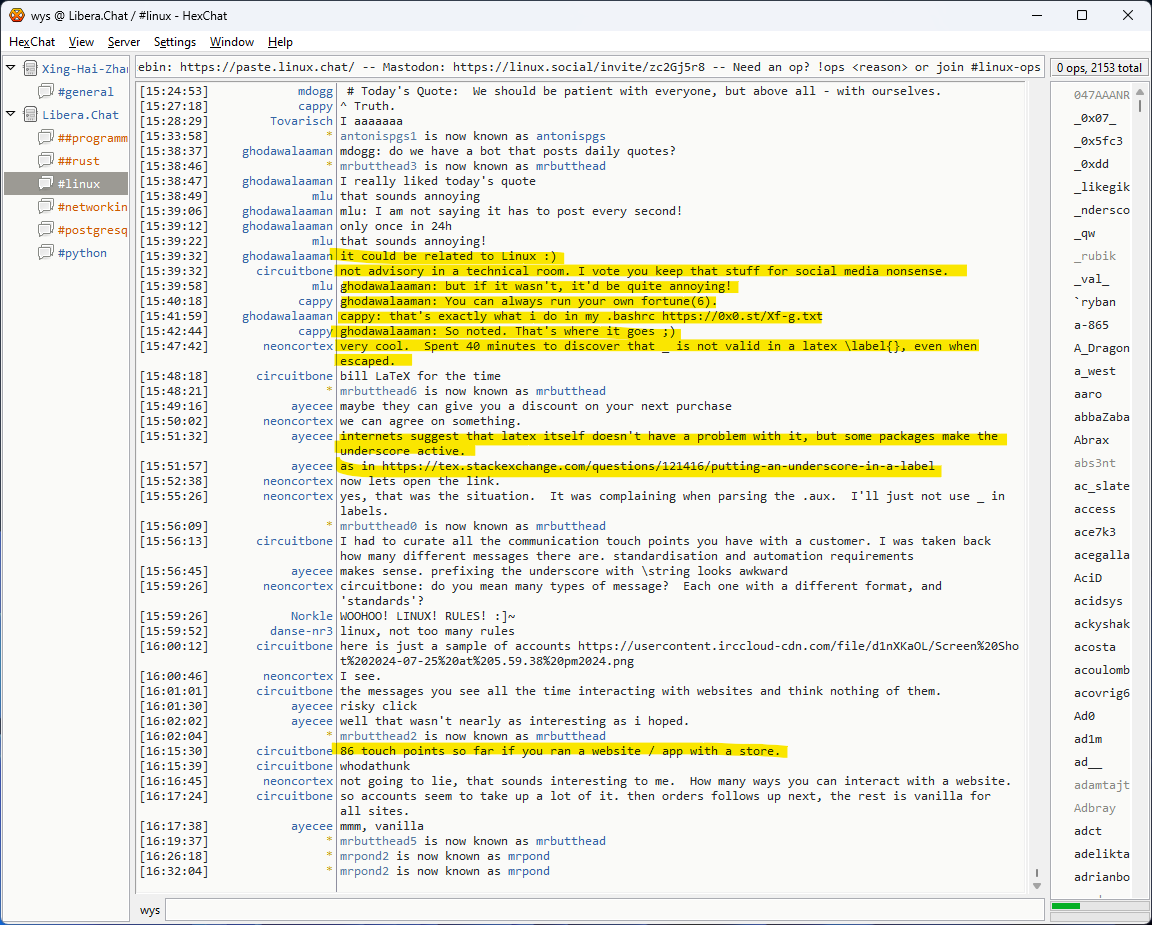Image resolution: width=1152 pixels, height=925 pixels.
Task: Click the #postgresql channel icon
Action: tap(46, 230)
